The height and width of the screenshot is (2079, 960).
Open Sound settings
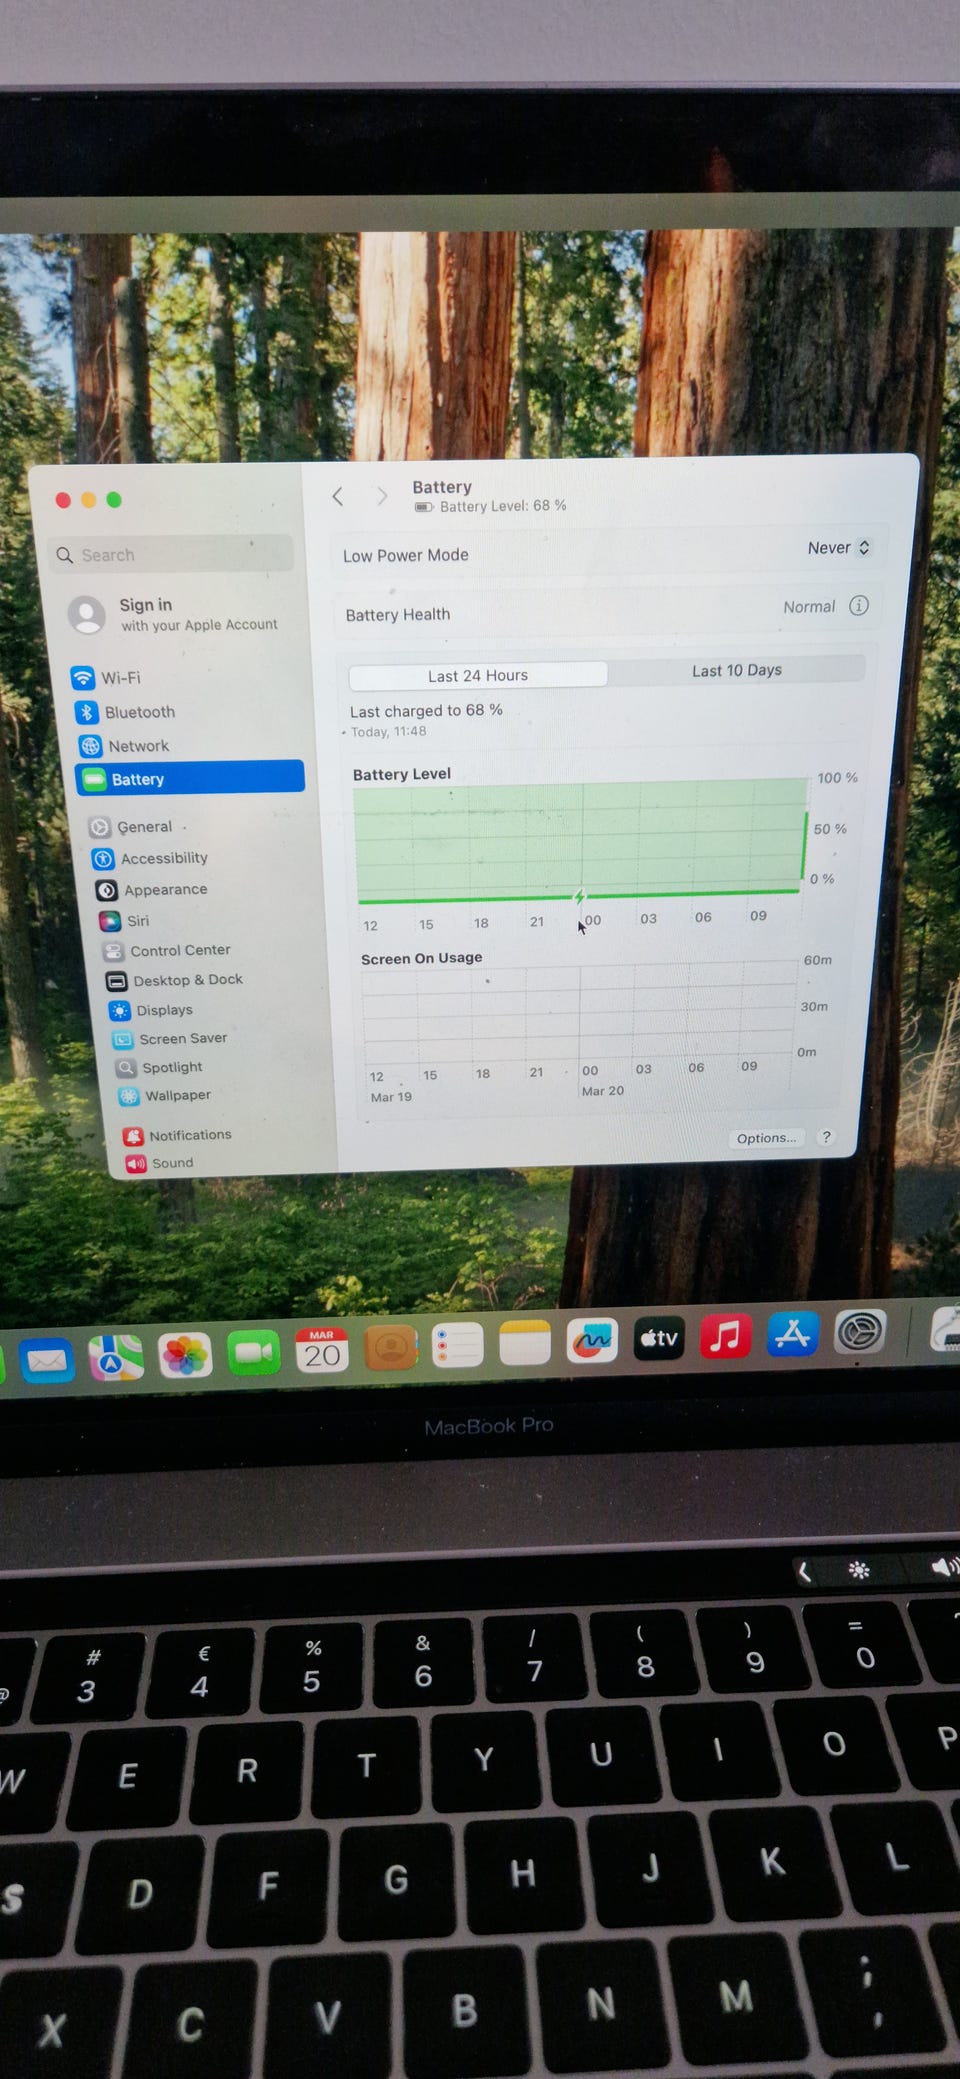pos(159,1163)
